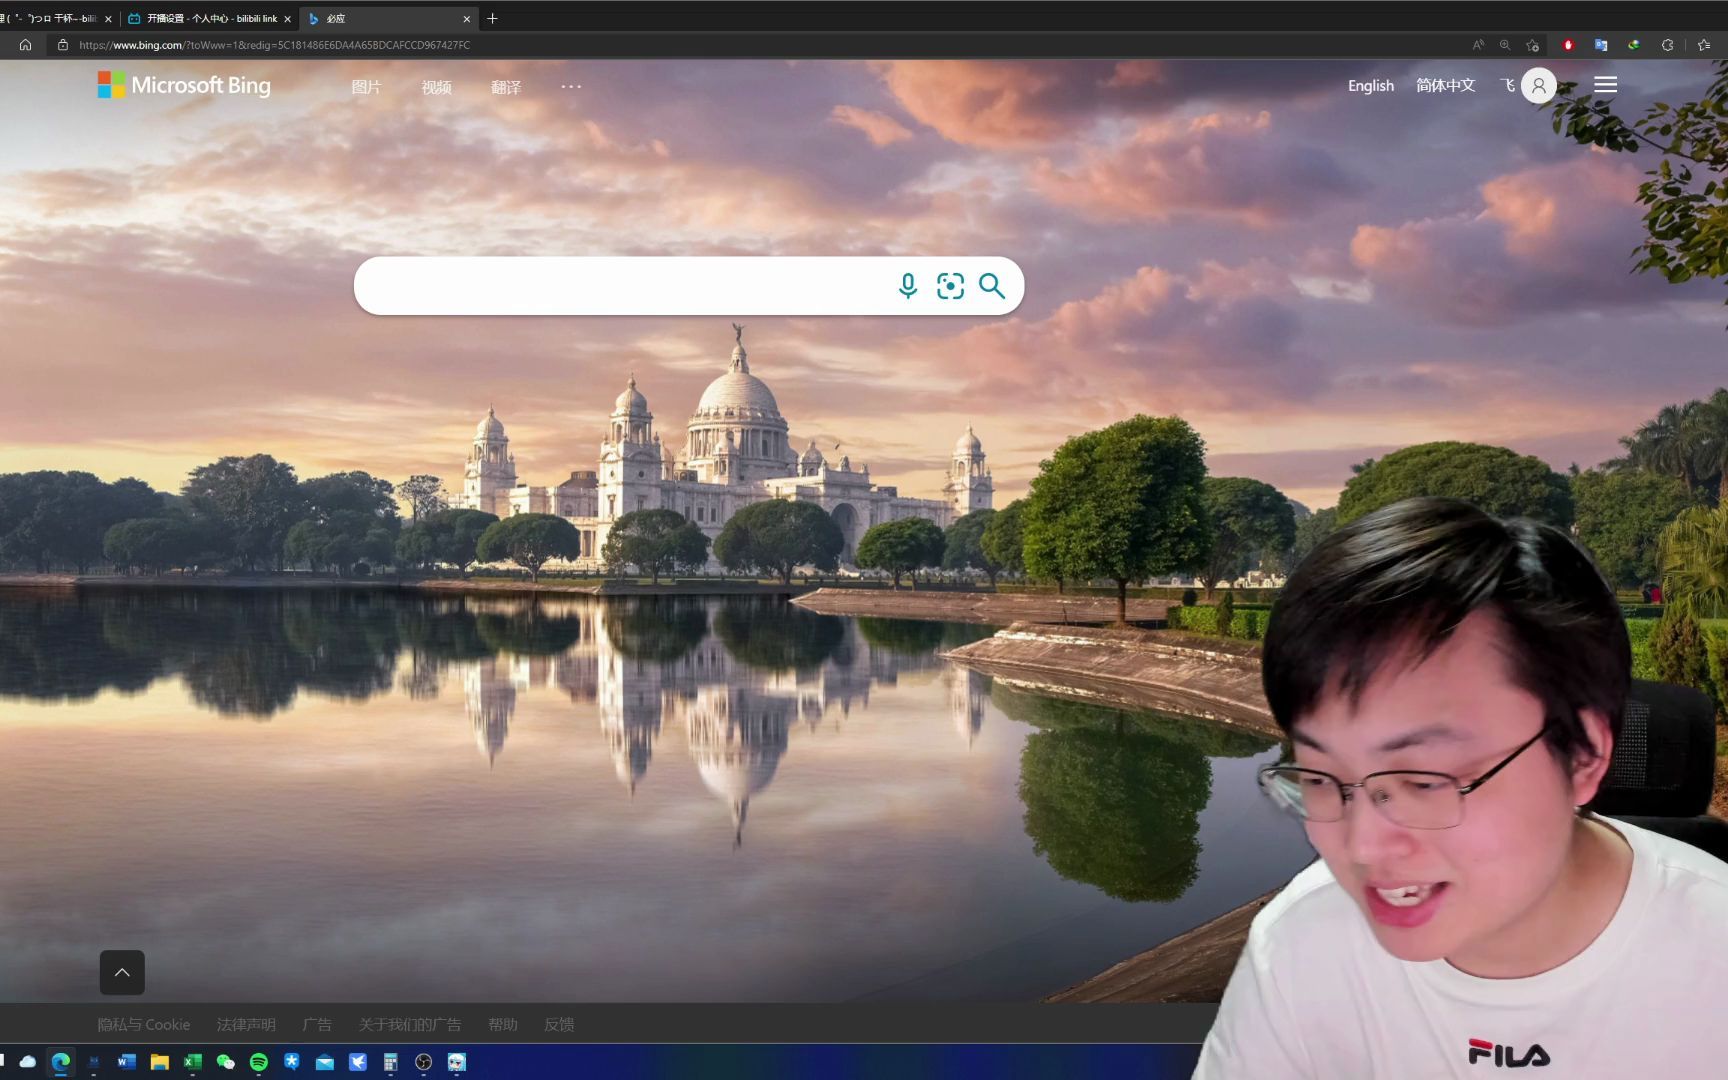
Task: Open the blue asterisk app on taskbar
Action: pyautogui.click(x=291, y=1062)
